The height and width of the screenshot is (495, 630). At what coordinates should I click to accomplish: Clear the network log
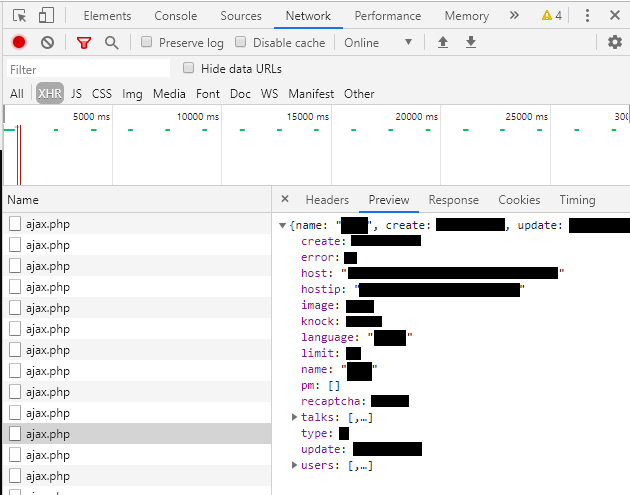(47, 42)
